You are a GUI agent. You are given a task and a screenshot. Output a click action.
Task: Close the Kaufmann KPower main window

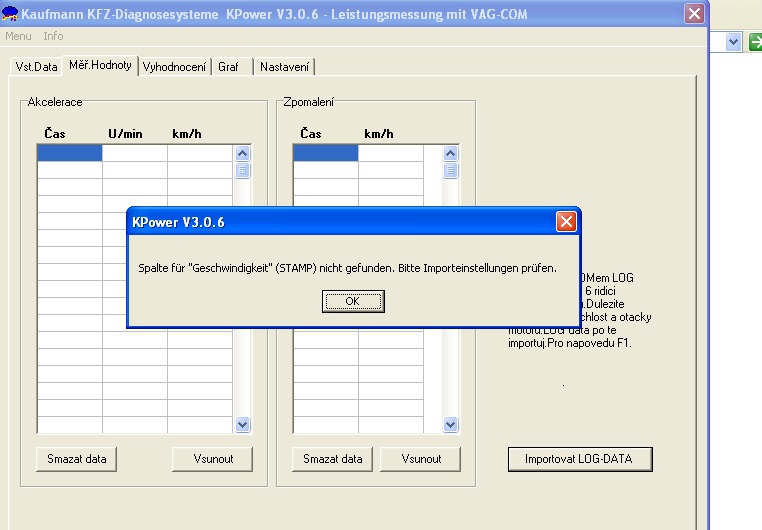tap(694, 14)
